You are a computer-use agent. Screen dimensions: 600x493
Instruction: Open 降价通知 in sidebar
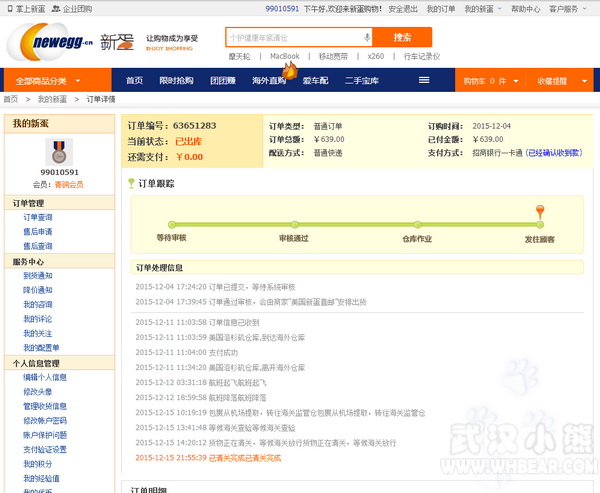pyautogui.click(x=38, y=290)
